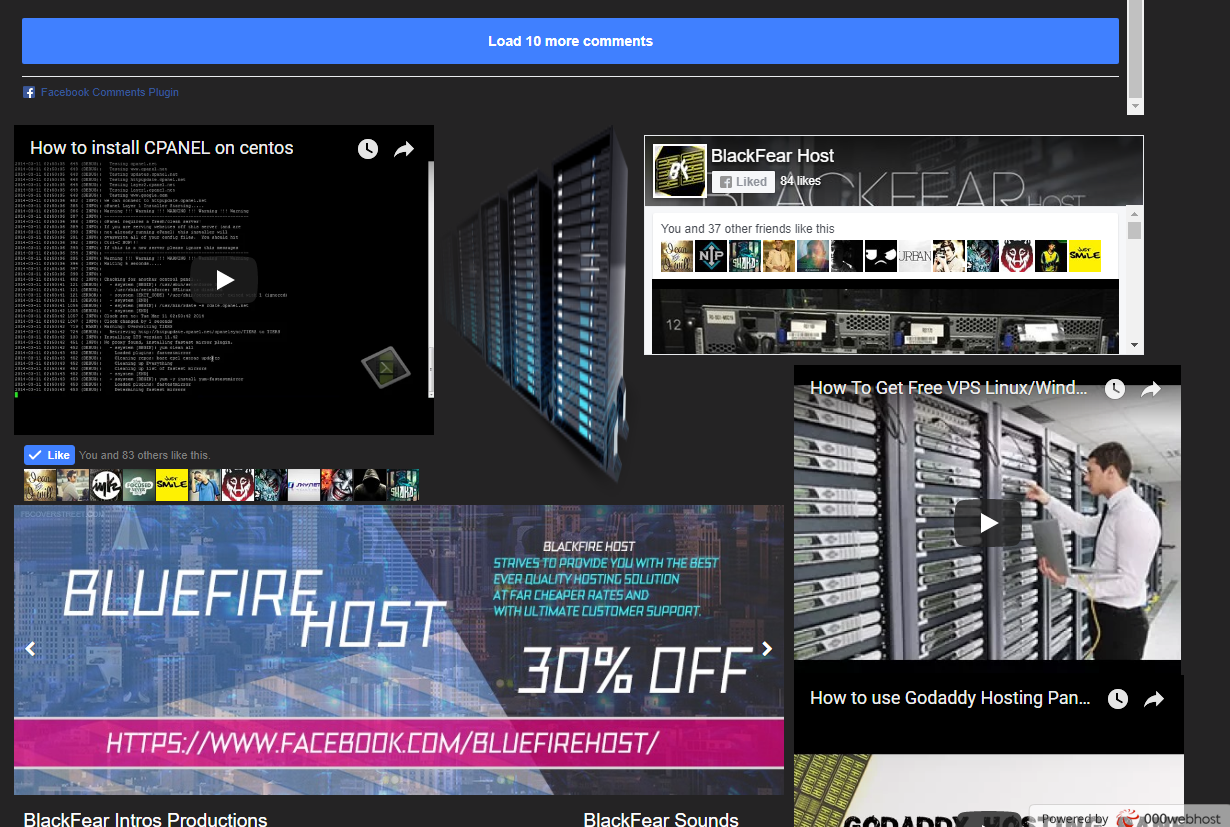
Task: Go to next slide in BlueFire Host carousel
Action: (767, 649)
